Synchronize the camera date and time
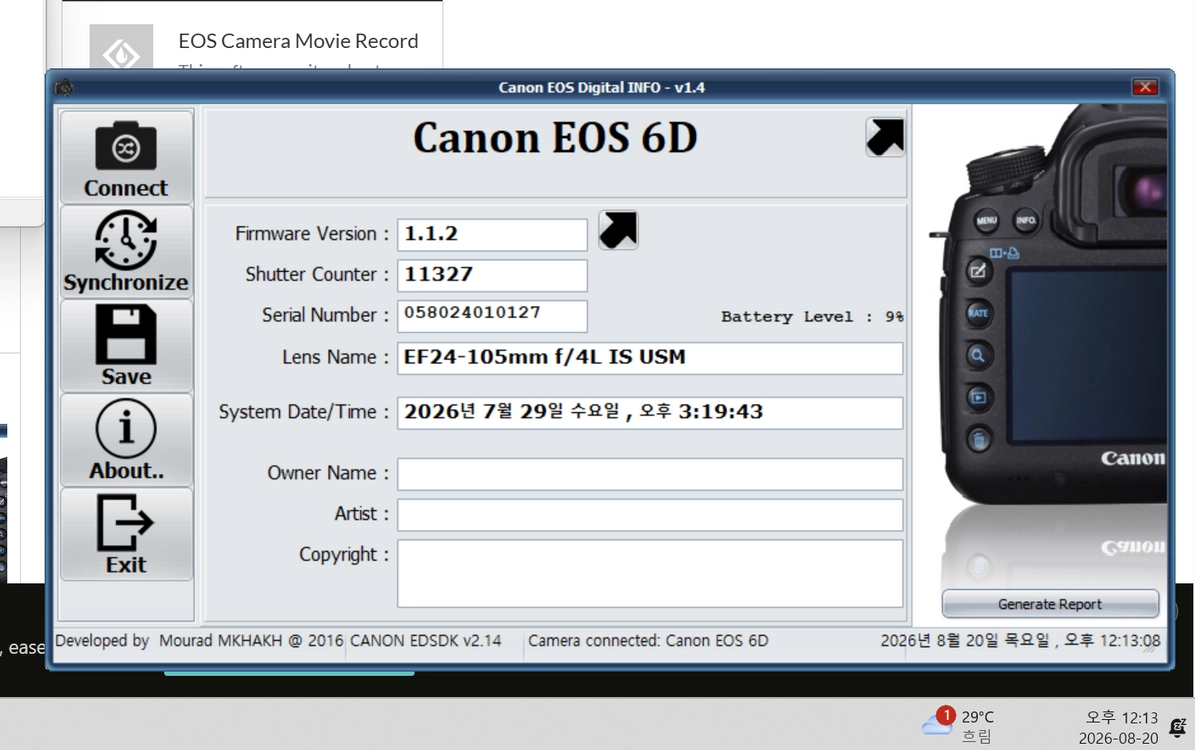The image size is (1195, 750). [127, 252]
